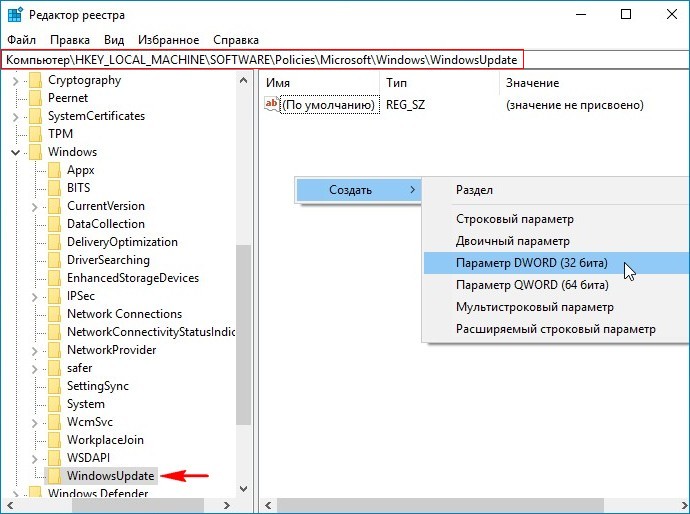Image resolution: width=690 pixels, height=514 pixels.
Task: Click the WorkplaceJoin folder icon
Action: (54, 440)
